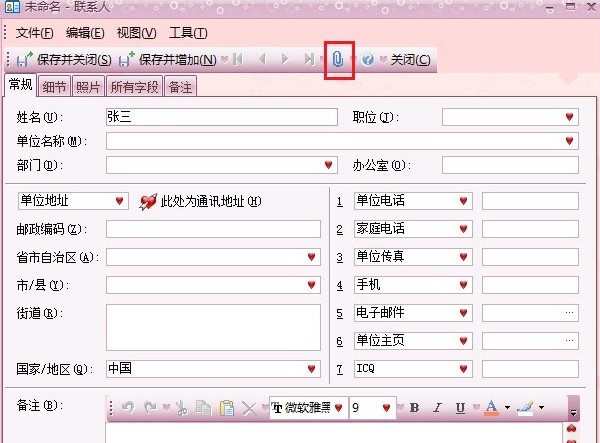Go to the first contact record
Screen dimensions: 600x443
[238, 59]
